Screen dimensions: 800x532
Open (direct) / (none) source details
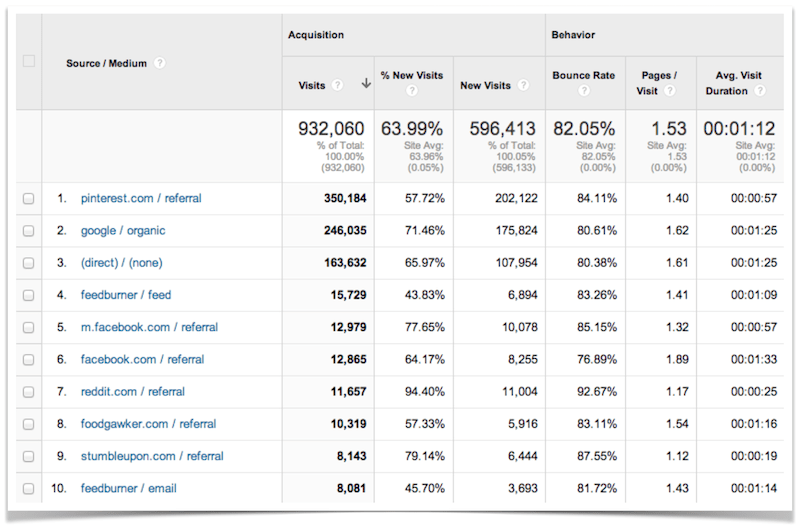pyautogui.click(x=121, y=263)
